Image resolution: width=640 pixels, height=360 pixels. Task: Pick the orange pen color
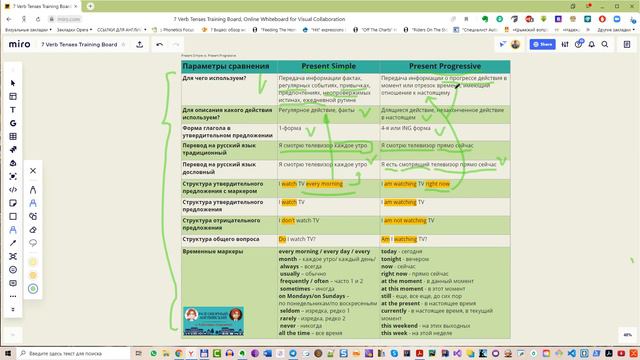(33, 275)
